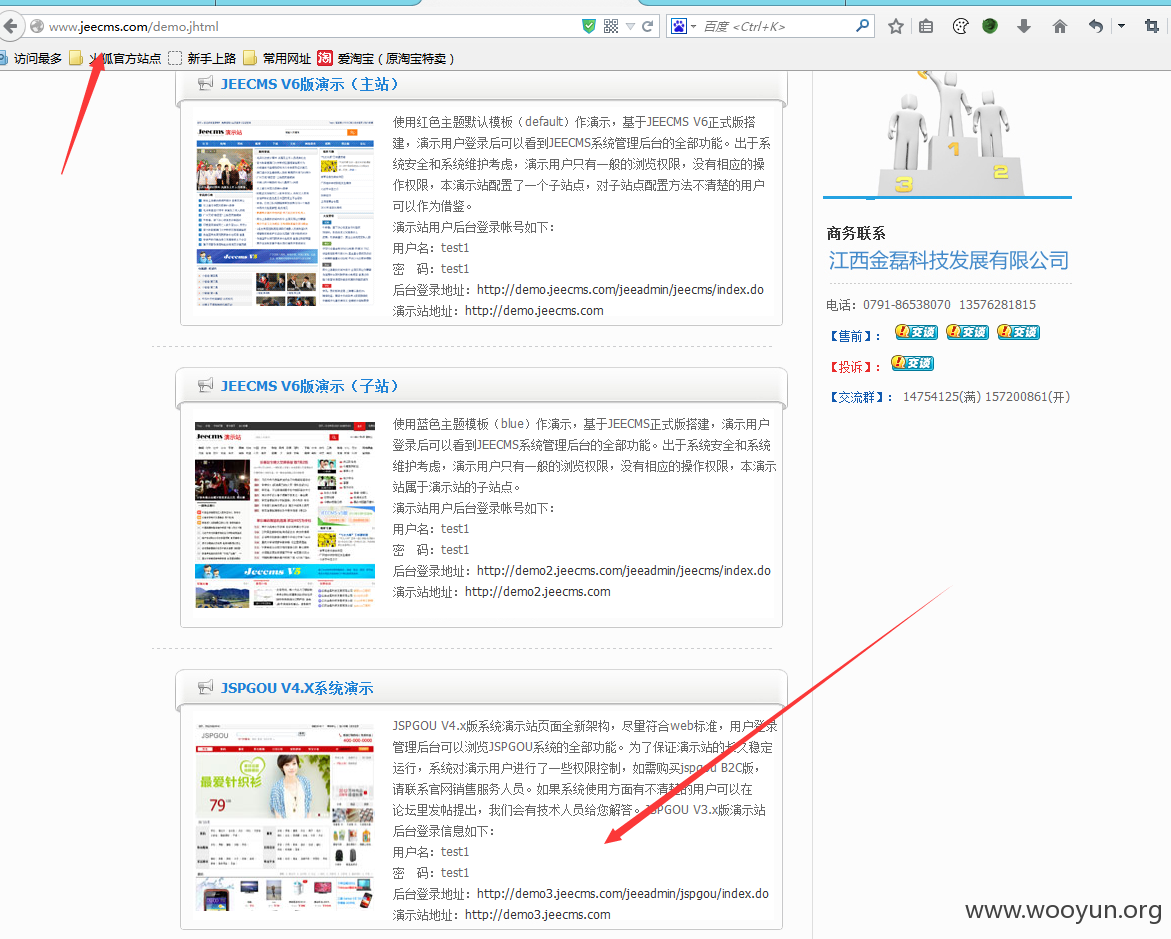Click the 投诉 QQ chat button
The height and width of the screenshot is (939, 1171).
(x=913, y=364)
